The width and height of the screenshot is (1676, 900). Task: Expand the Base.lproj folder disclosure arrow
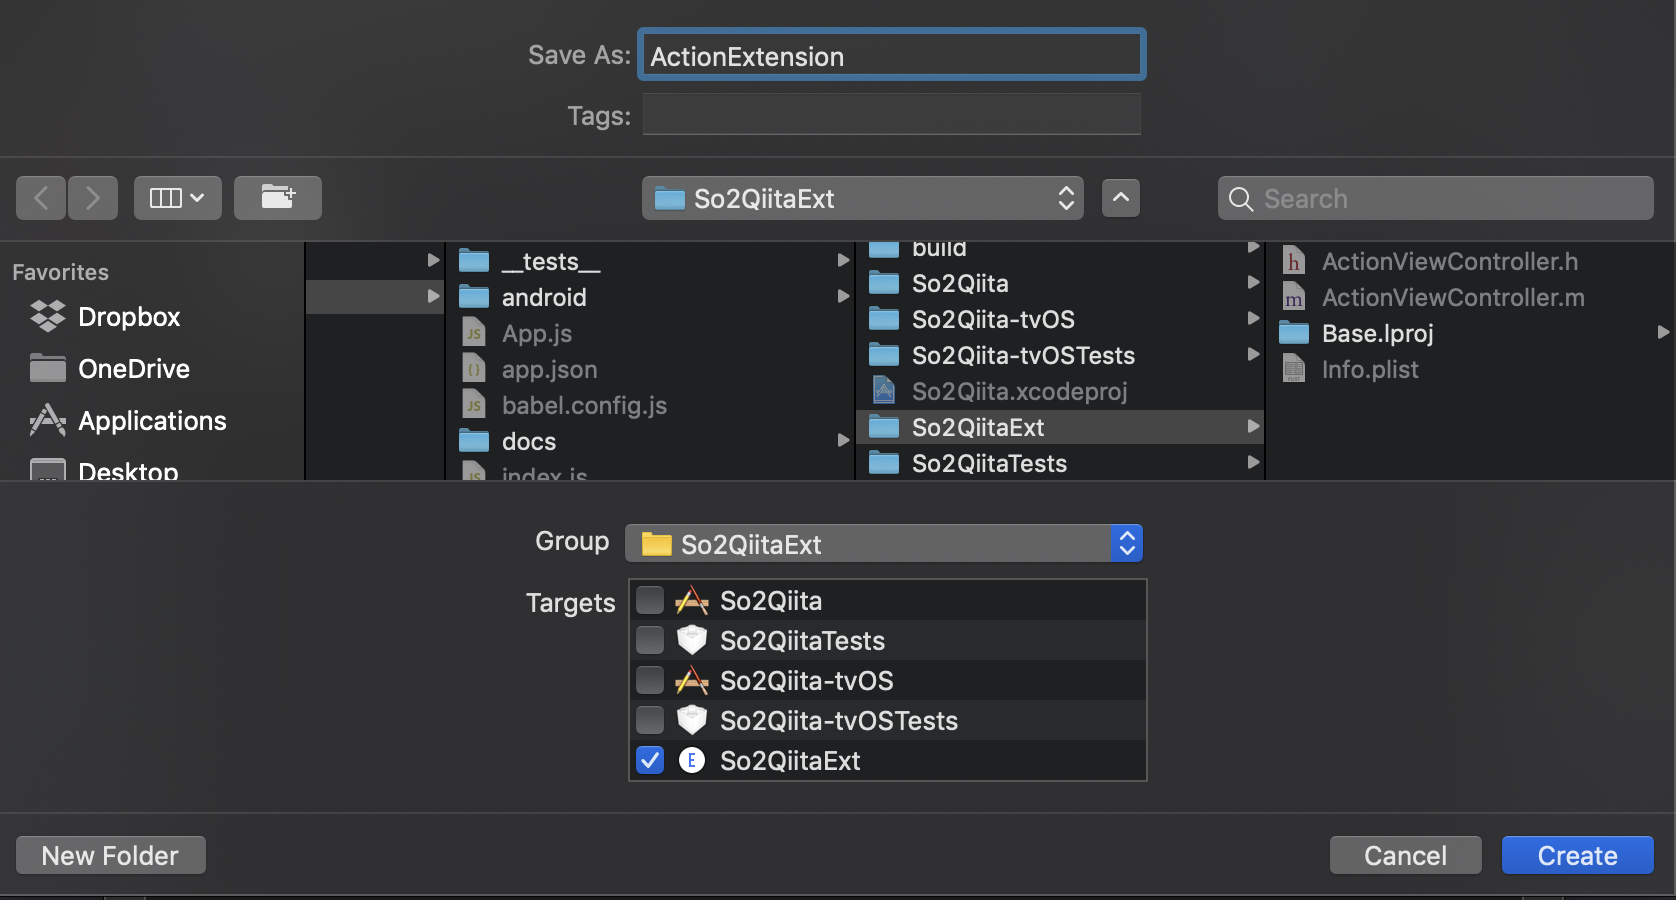click(x=1663, y=333)
